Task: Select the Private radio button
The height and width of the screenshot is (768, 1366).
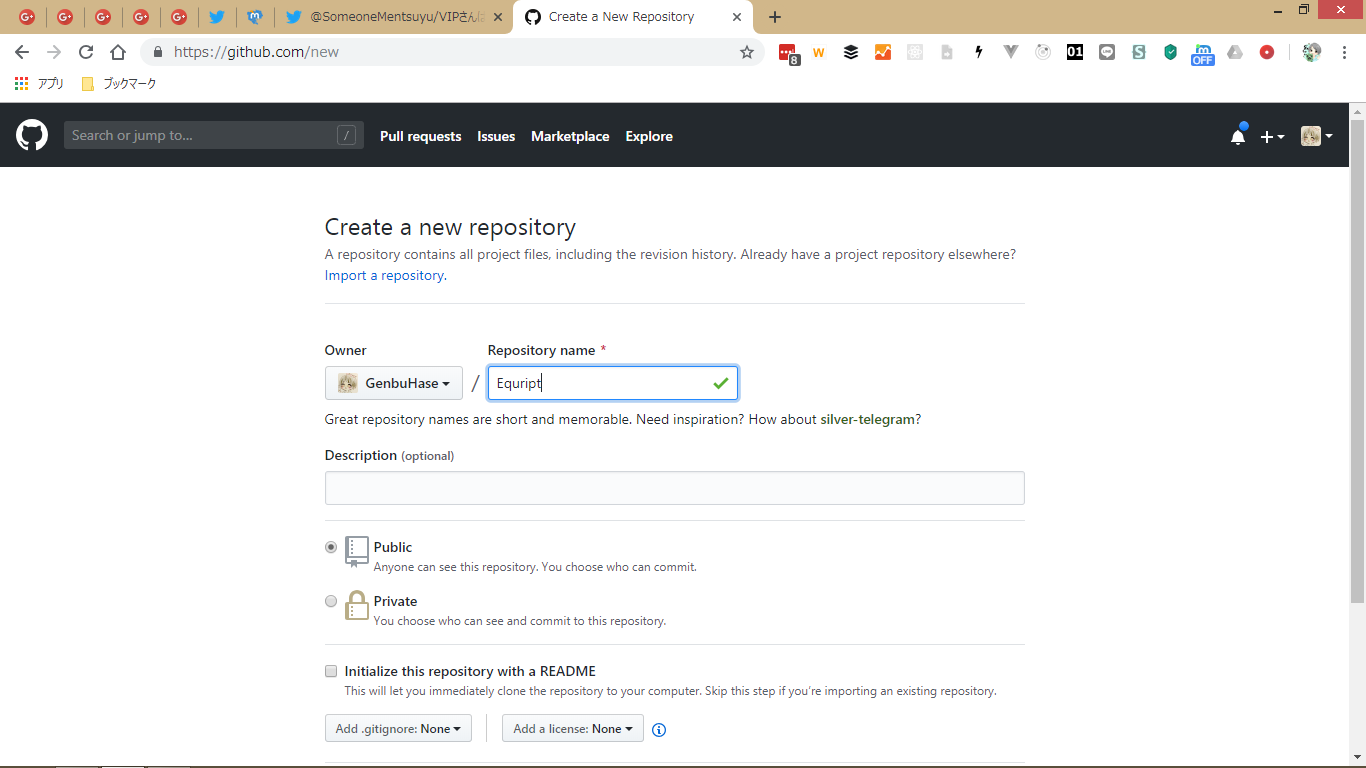Action: (x=331, y=601)
